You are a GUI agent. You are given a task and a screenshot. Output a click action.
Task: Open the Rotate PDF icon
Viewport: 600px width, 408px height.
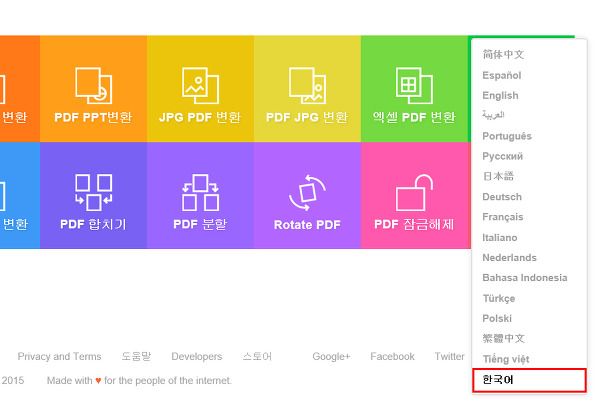[x=307, y=192]
